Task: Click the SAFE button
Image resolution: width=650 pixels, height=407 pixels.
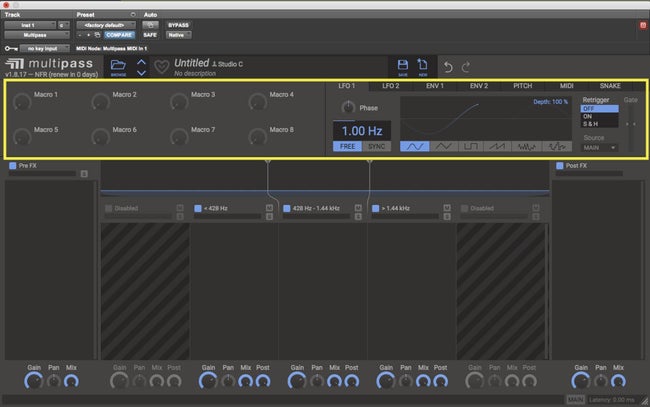Action: [x=150, y=35]
